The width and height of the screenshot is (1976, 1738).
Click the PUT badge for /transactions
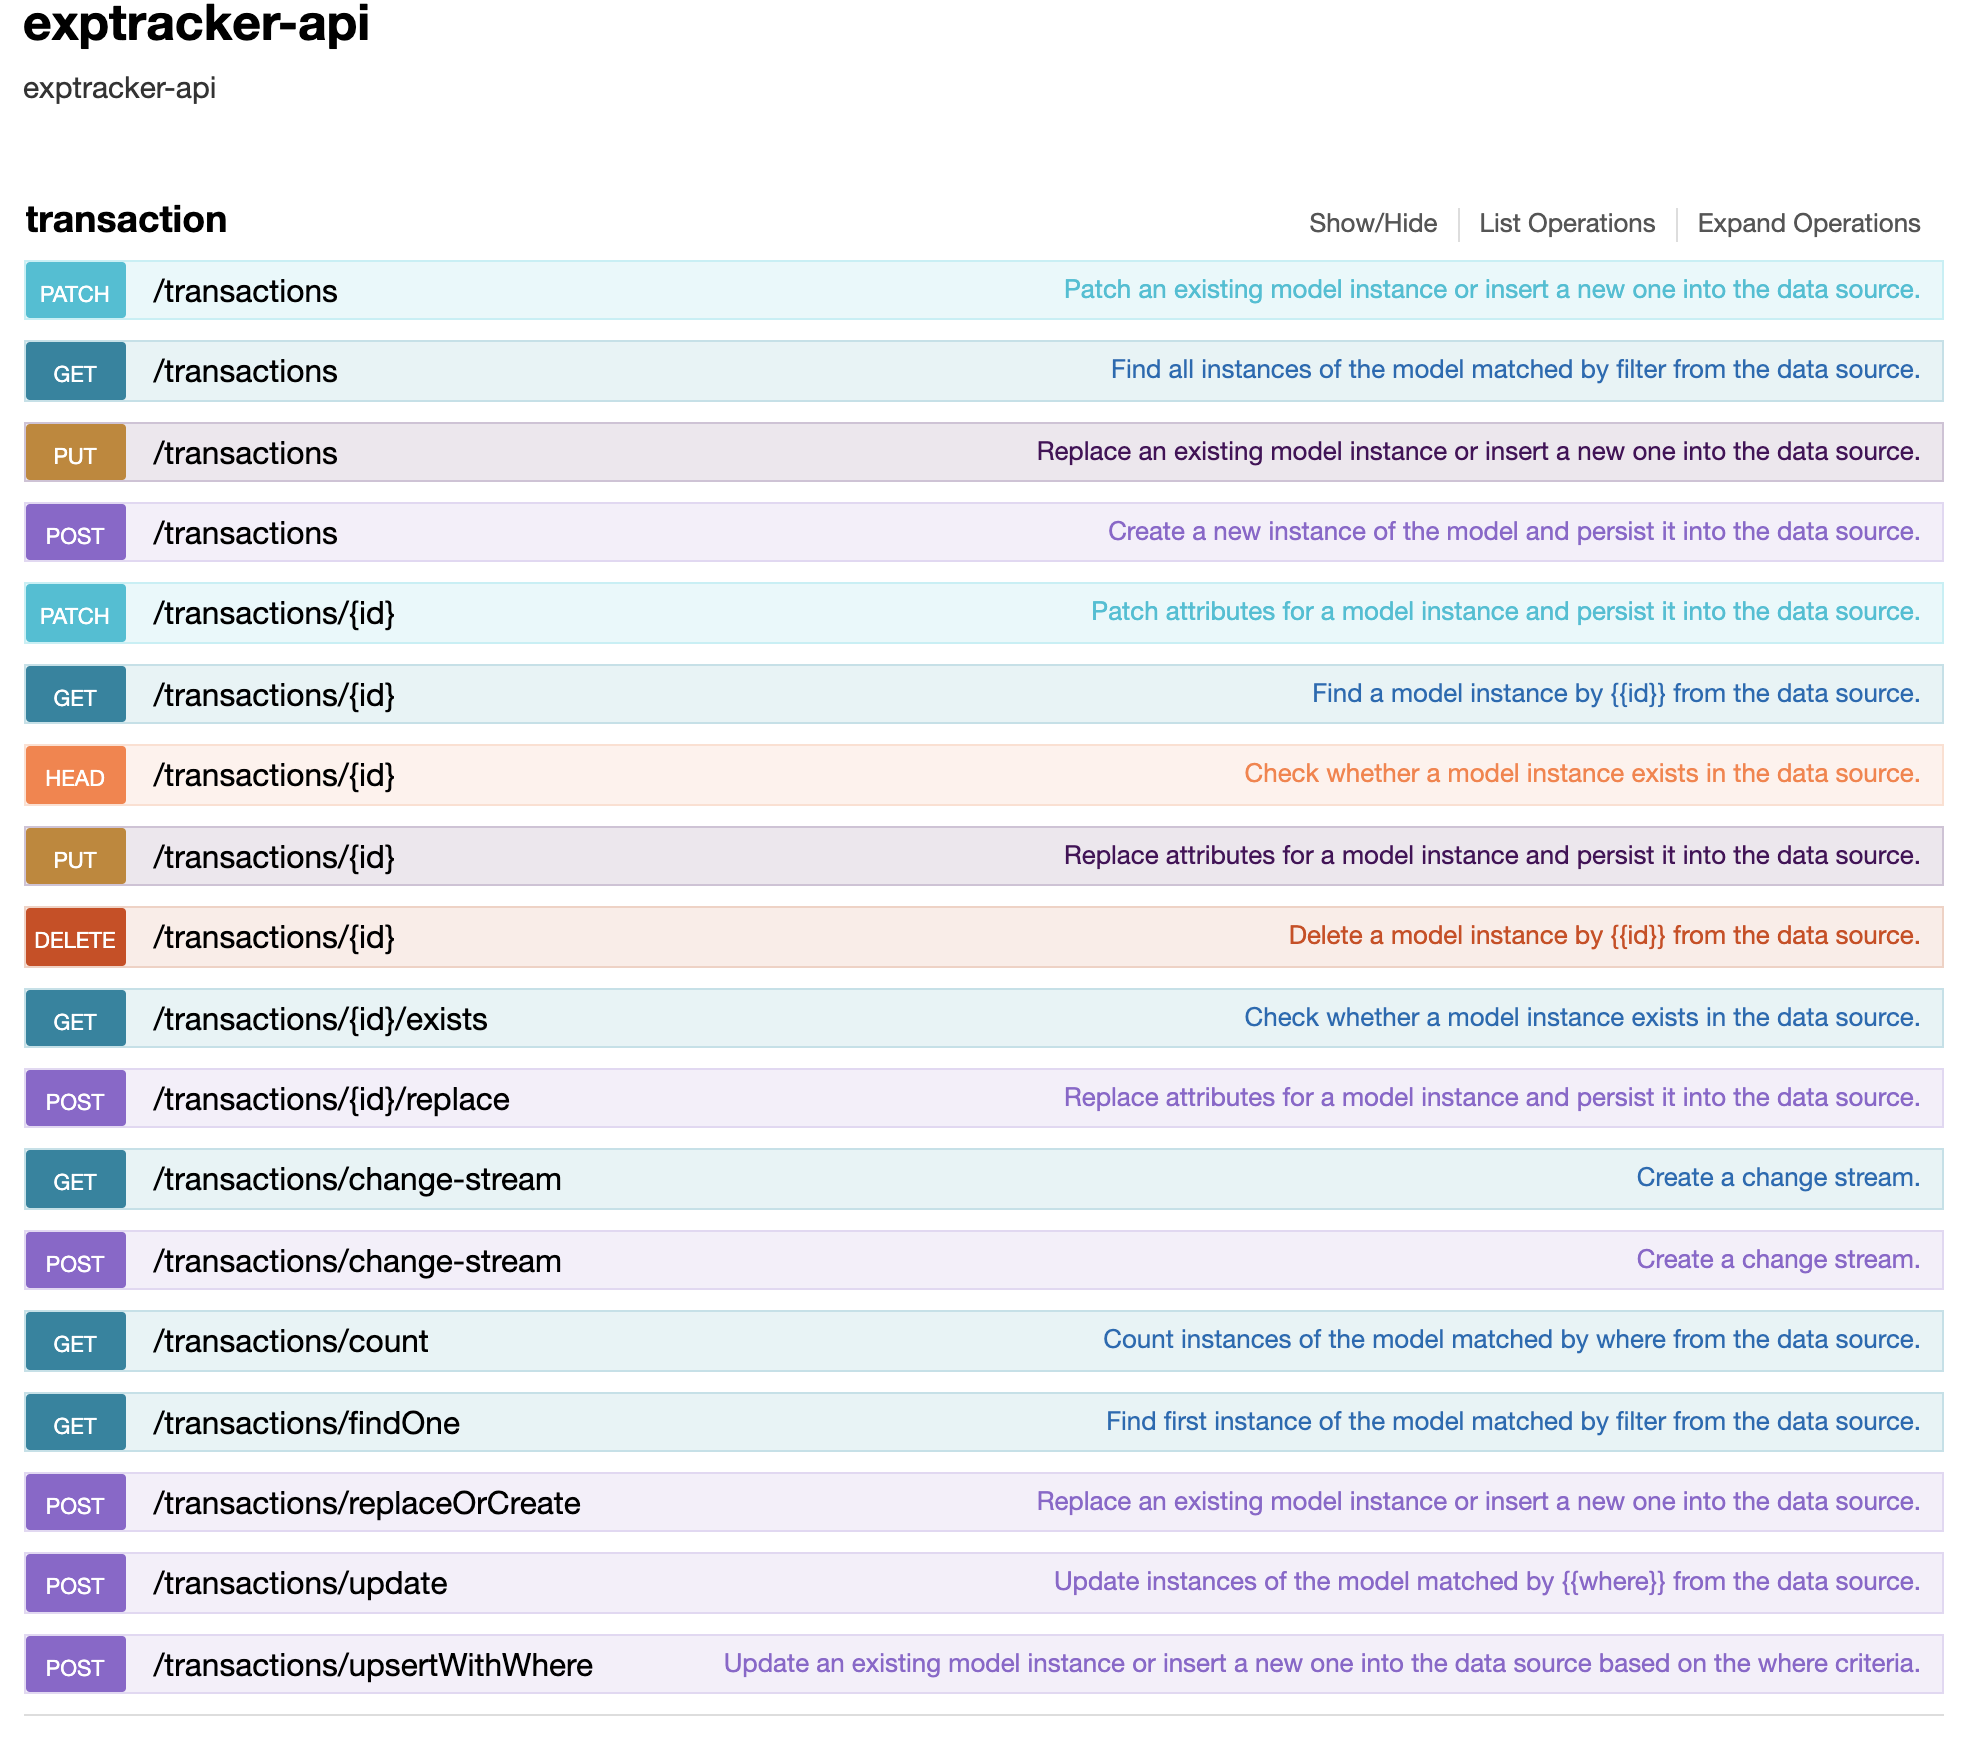click(x=75, y=454)
